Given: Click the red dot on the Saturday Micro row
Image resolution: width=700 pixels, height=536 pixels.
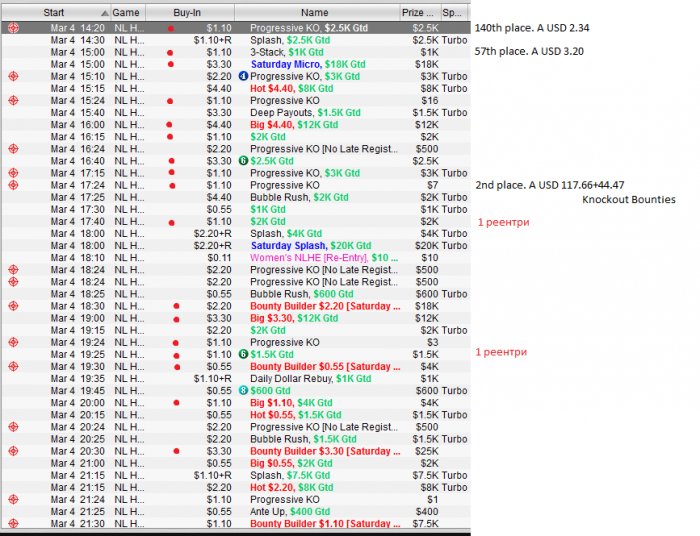Looking at the screenshot, I should point(171,64).
